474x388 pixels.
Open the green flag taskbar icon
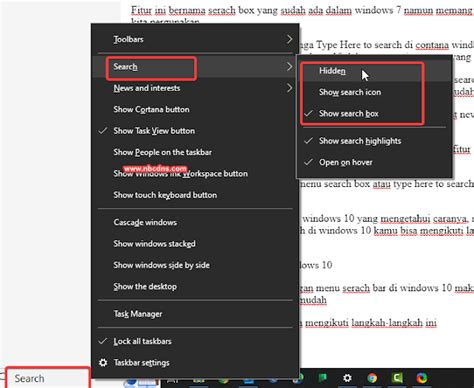tap(322, 378)
